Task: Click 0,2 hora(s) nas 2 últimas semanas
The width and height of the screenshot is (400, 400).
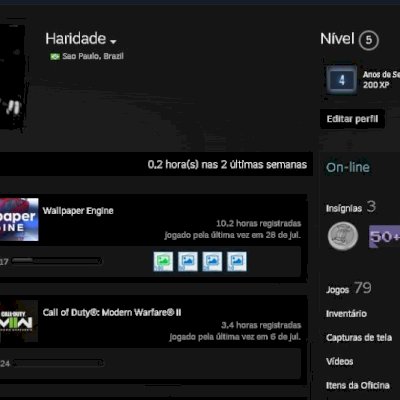Action: [227, 165]
